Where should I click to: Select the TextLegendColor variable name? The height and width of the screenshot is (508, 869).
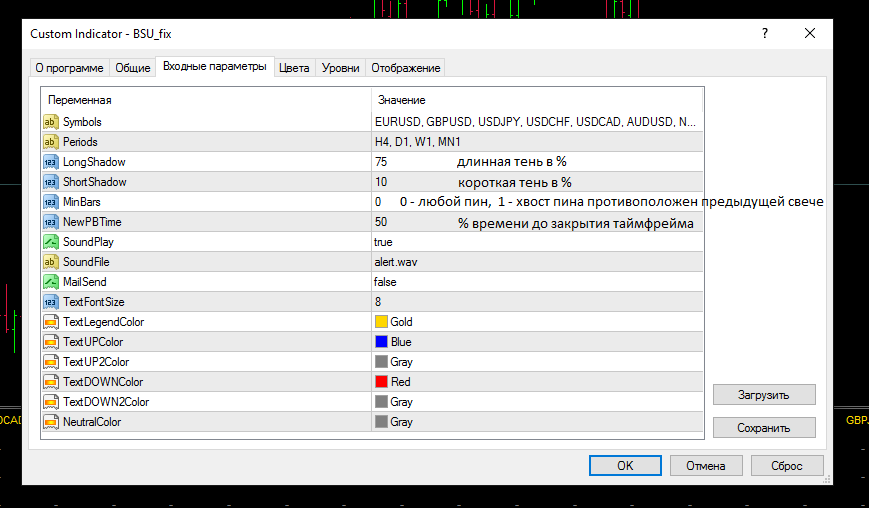point(104,321)
